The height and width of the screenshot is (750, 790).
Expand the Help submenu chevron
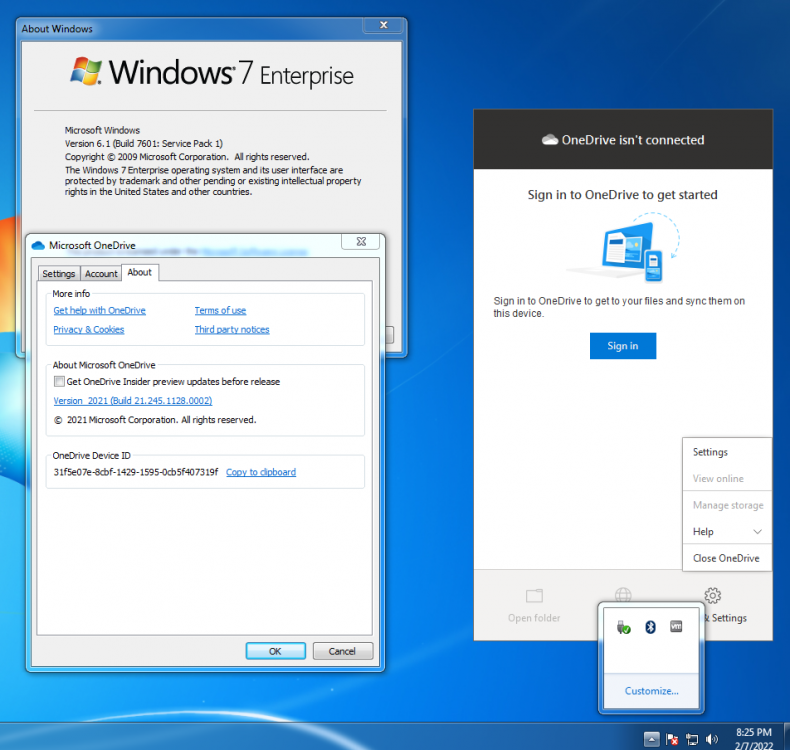point(757,531)
